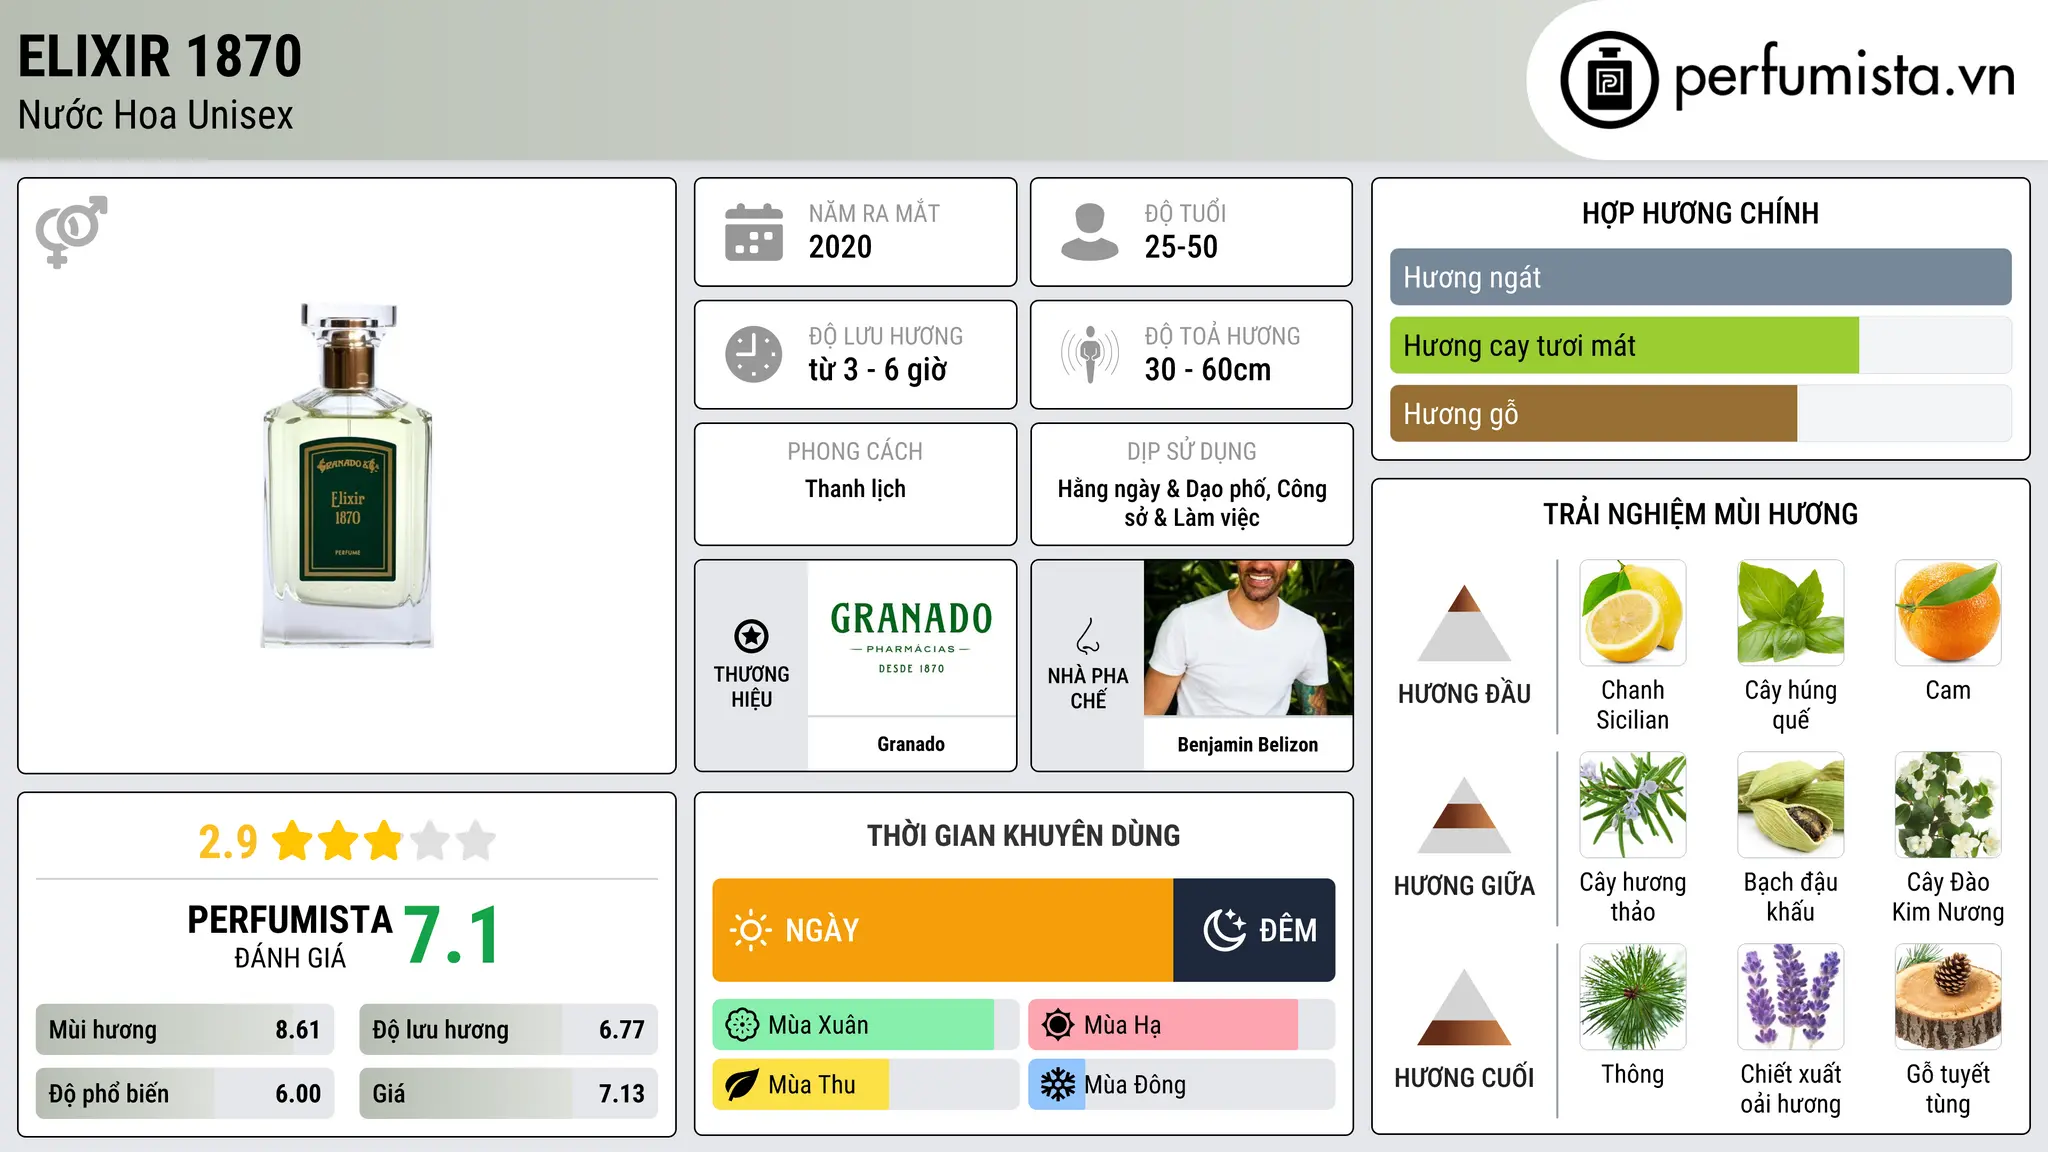Click the Hương cay tươi mát accord bar
Image resolution: width=2048 pixels, height=1152 pixels.
1700,345
